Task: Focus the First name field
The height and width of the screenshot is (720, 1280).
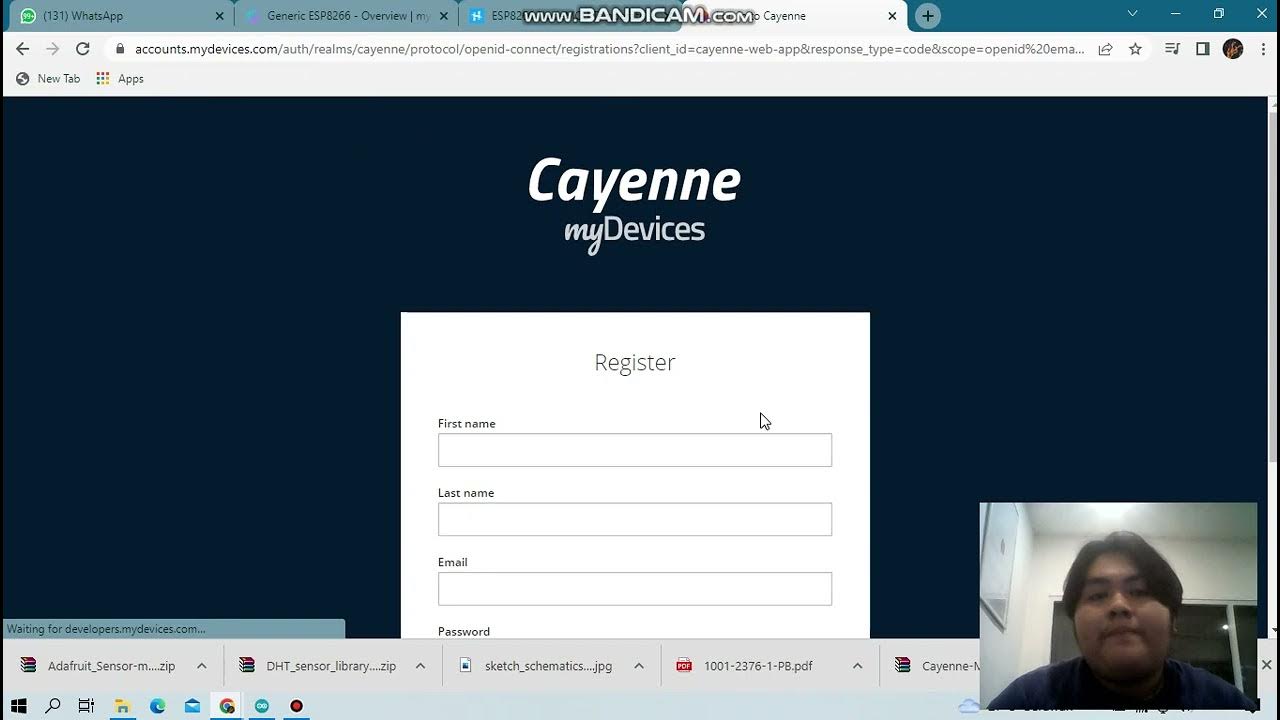Action: pyautogui.click(x=634, y=450)
